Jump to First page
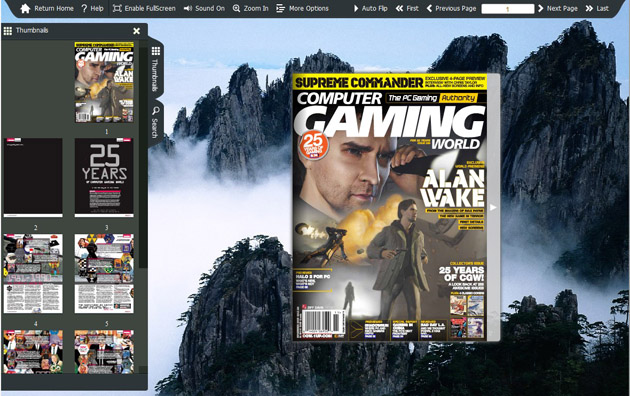 tap(407, 8)
